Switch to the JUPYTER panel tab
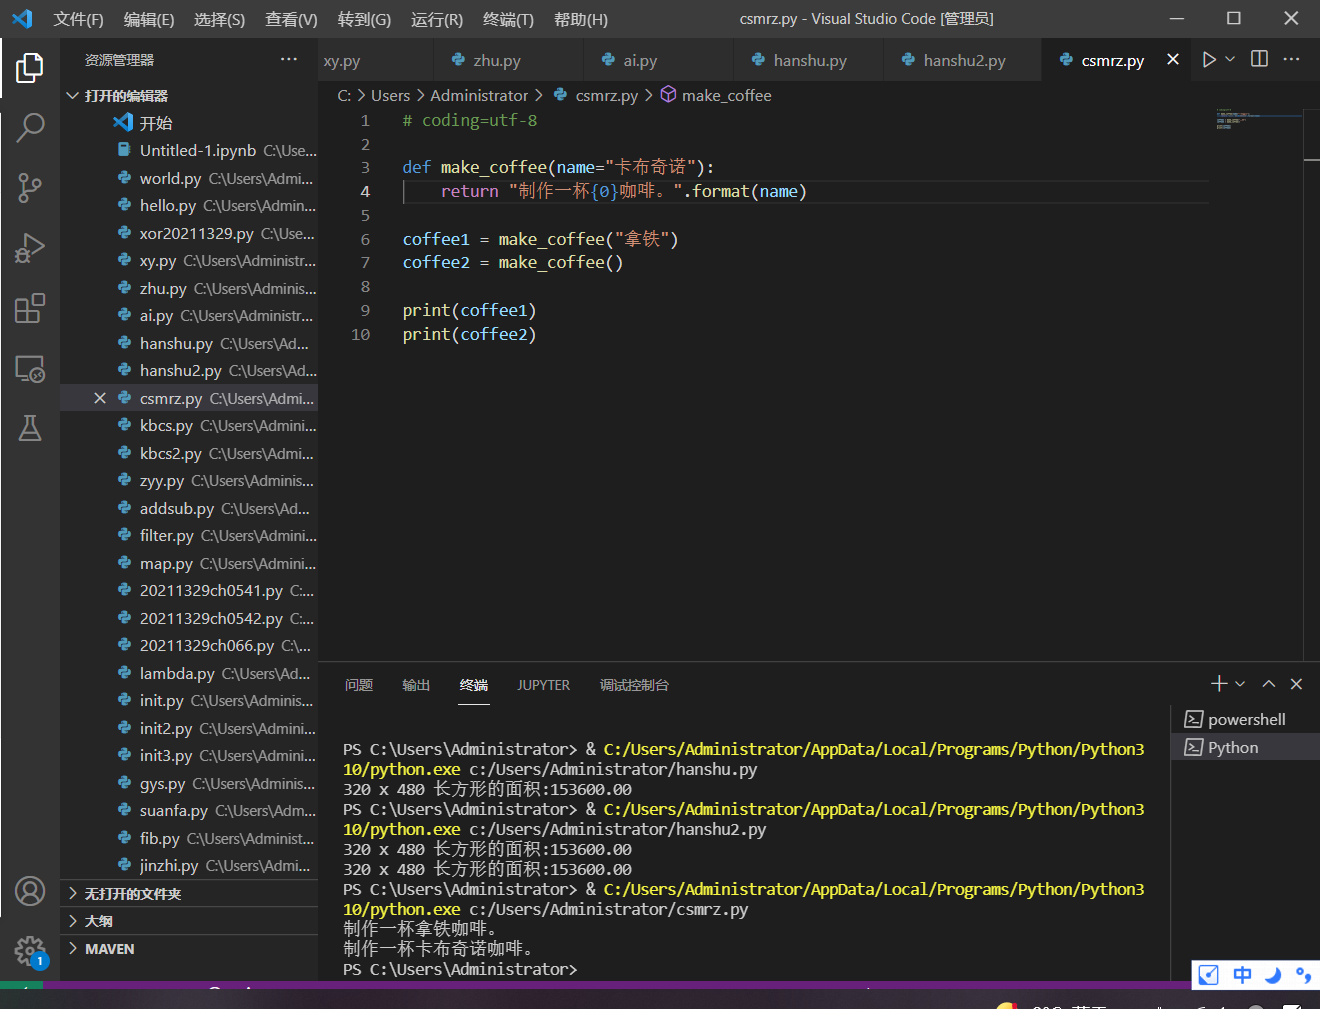The height and width of the screenshot is (1009, 1320). (x=543, y=685)
